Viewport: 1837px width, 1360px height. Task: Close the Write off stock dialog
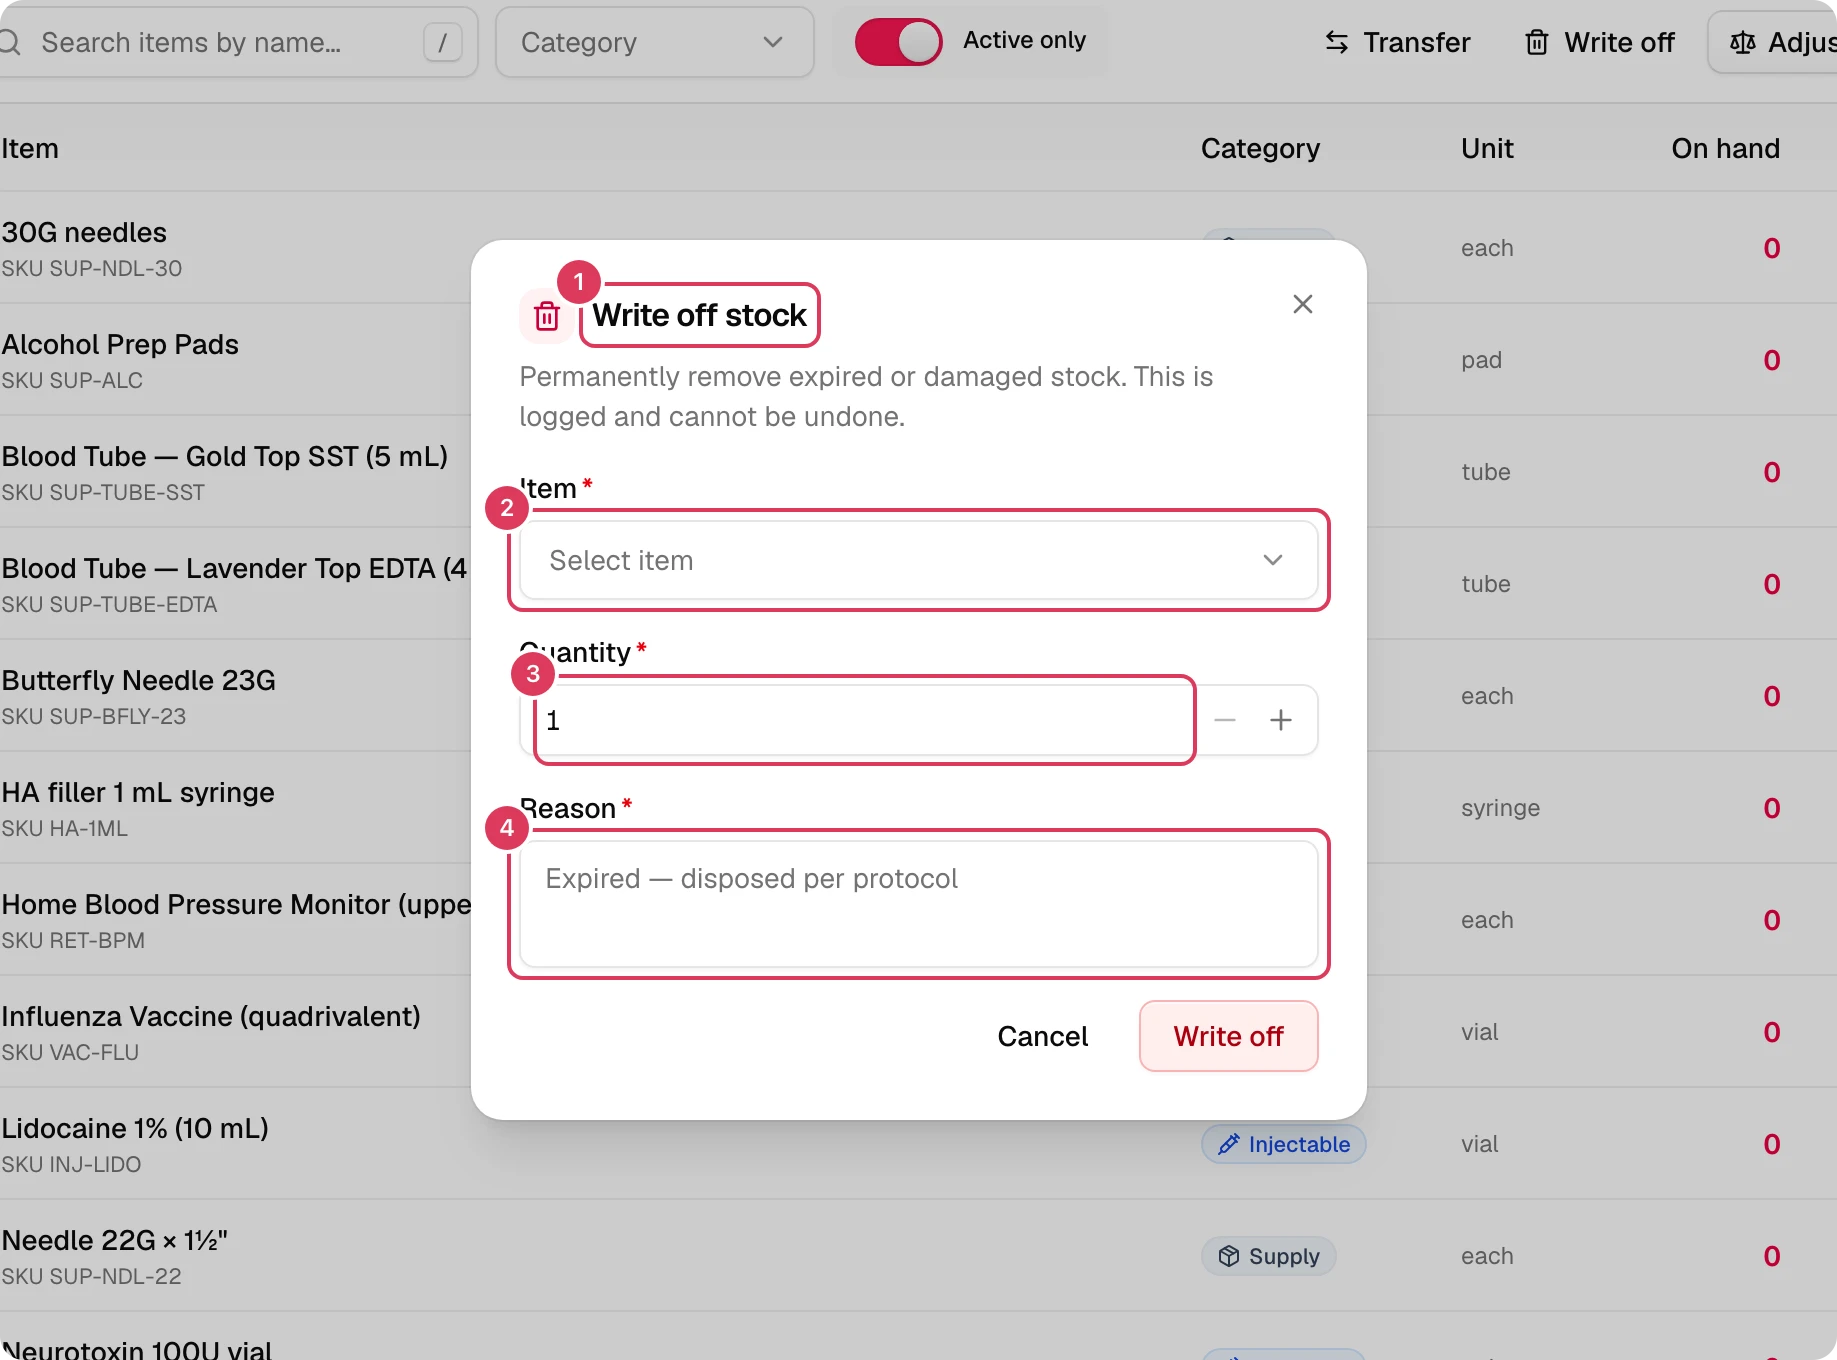point(1302,304)
